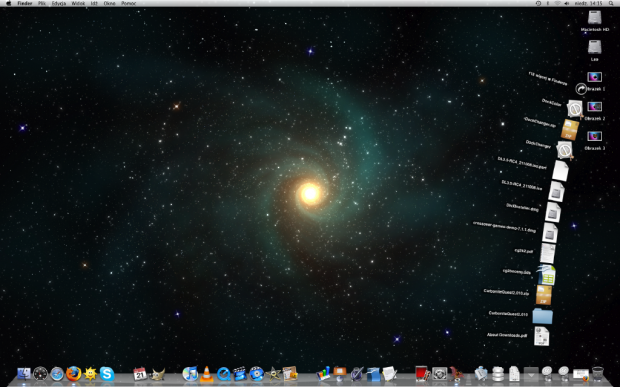Viewport: 620px width, 387px height.
Task: Launch Keynote podium icon in Dock
Action: point(340,374)
